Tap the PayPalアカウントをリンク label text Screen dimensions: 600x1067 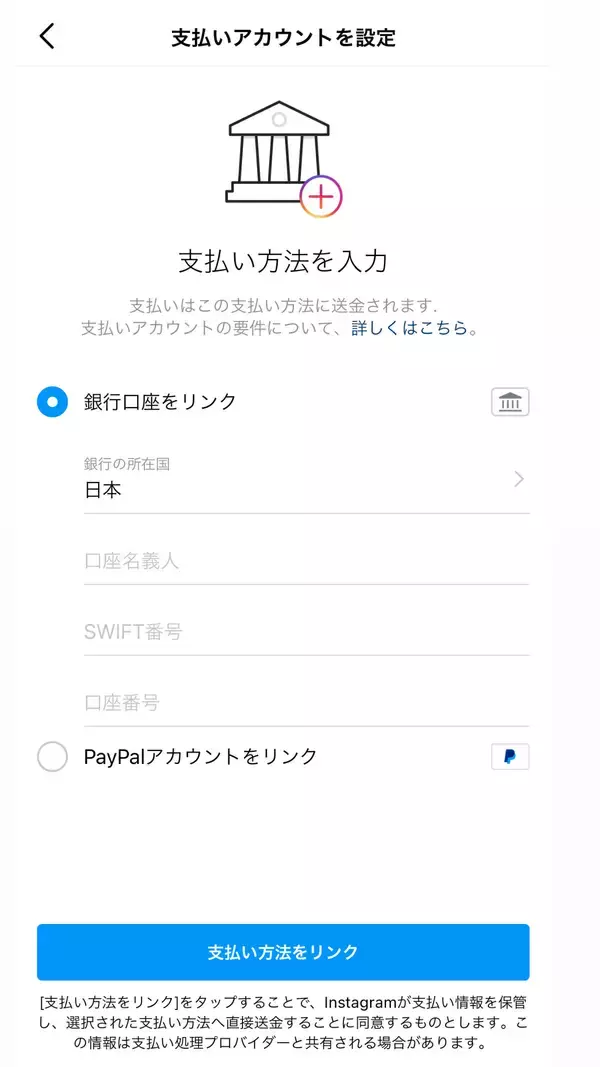tap(200, 757)
